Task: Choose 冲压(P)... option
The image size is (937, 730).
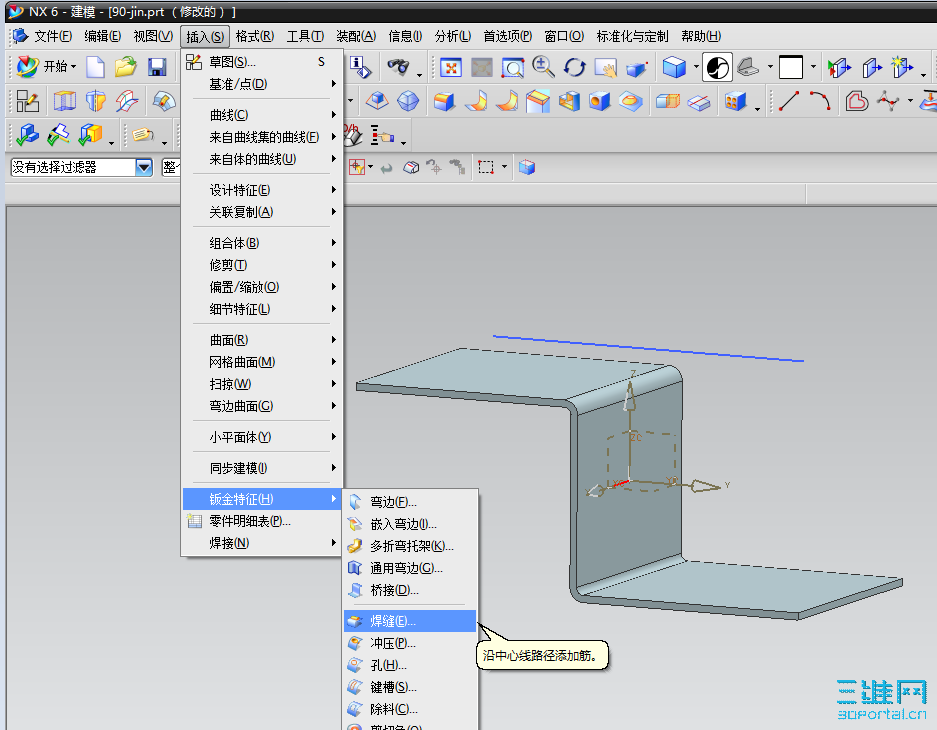Action: click(x=410, y=643)
